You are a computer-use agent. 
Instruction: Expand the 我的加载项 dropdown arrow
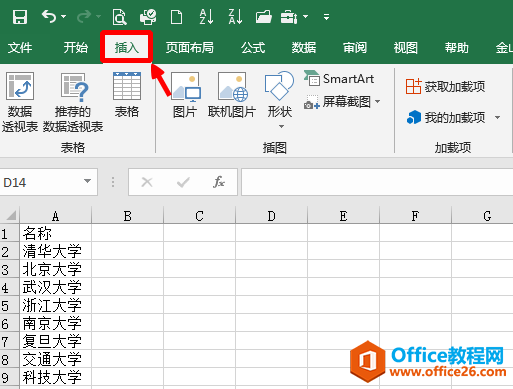click(497, 117)
